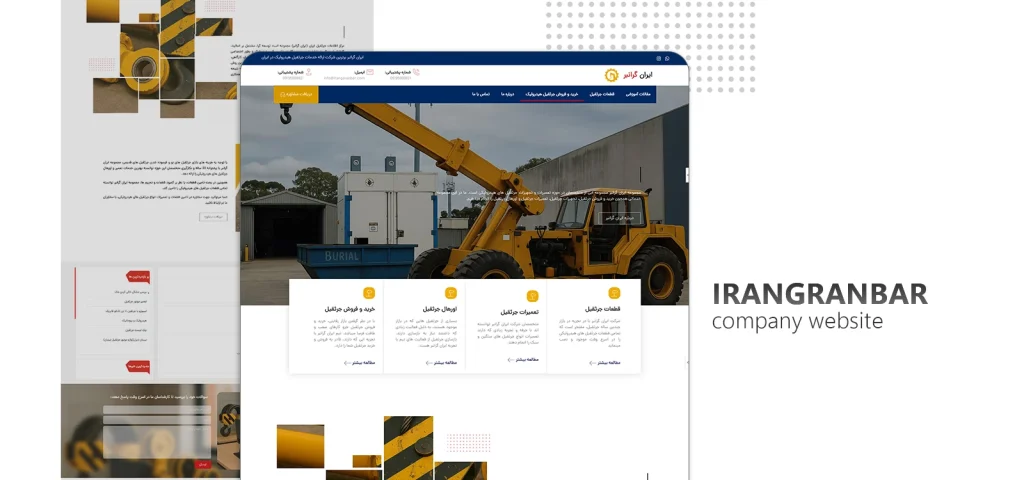1024x480 pixels.
Task: Click the phone icon next to the logo
Action: [416, 73]
